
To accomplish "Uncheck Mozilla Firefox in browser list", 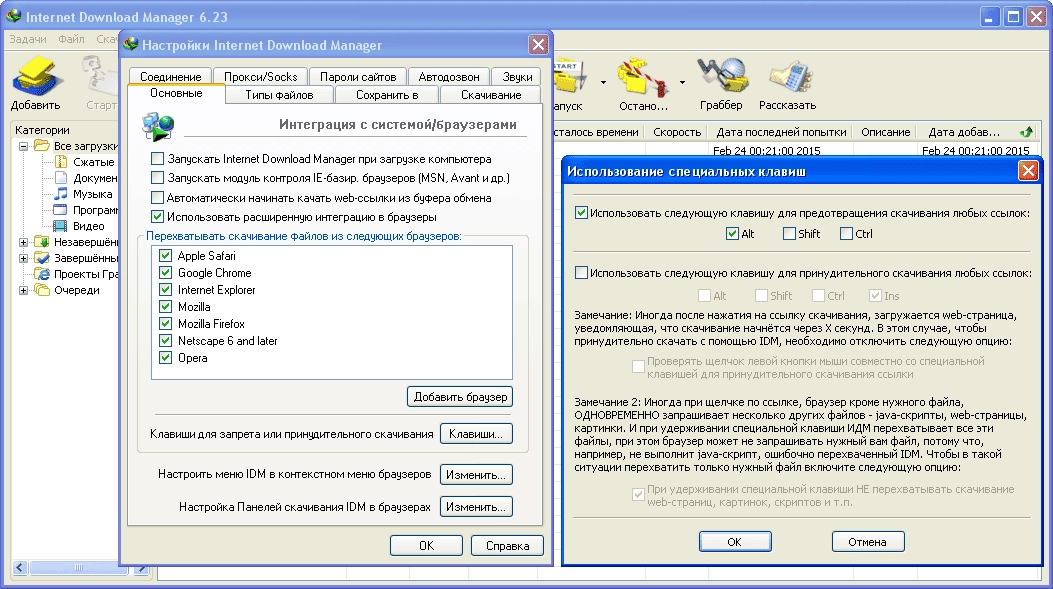I will tap(165, 324).
